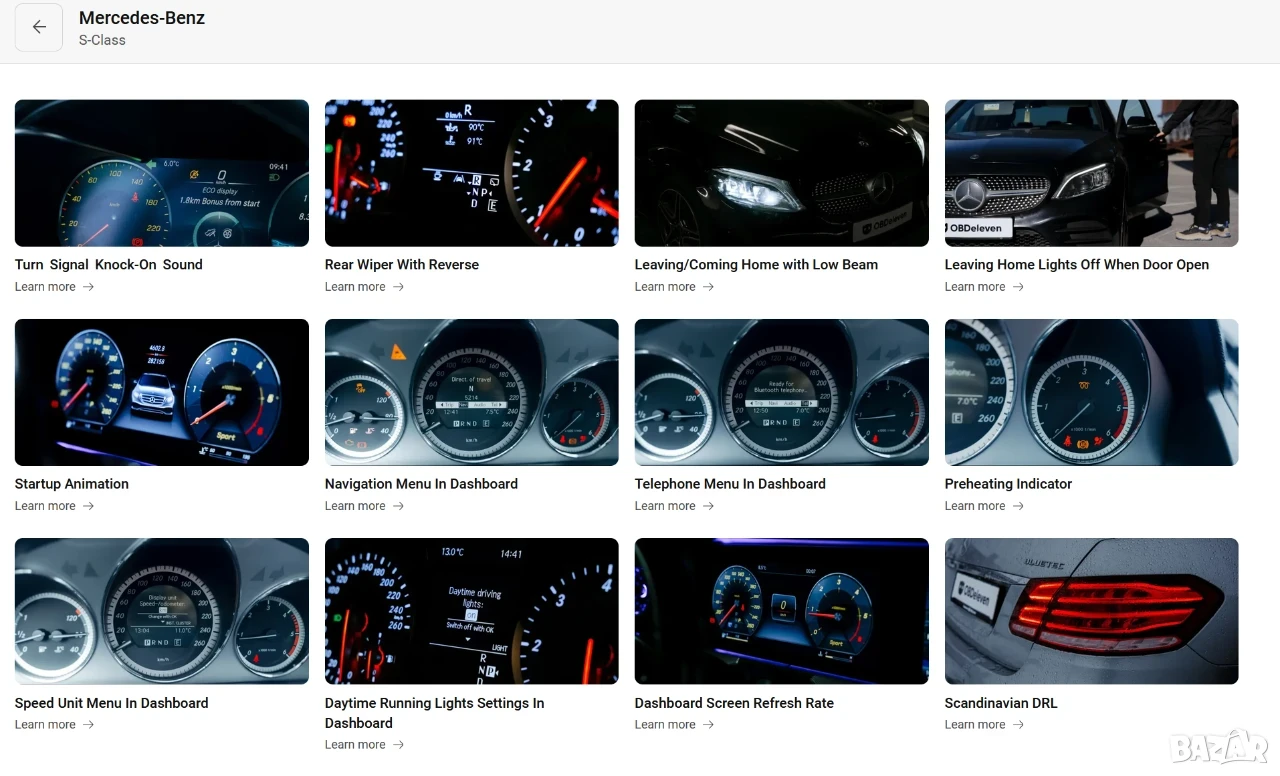Open the Speed Unit Menu In Dashboard image

162,611
